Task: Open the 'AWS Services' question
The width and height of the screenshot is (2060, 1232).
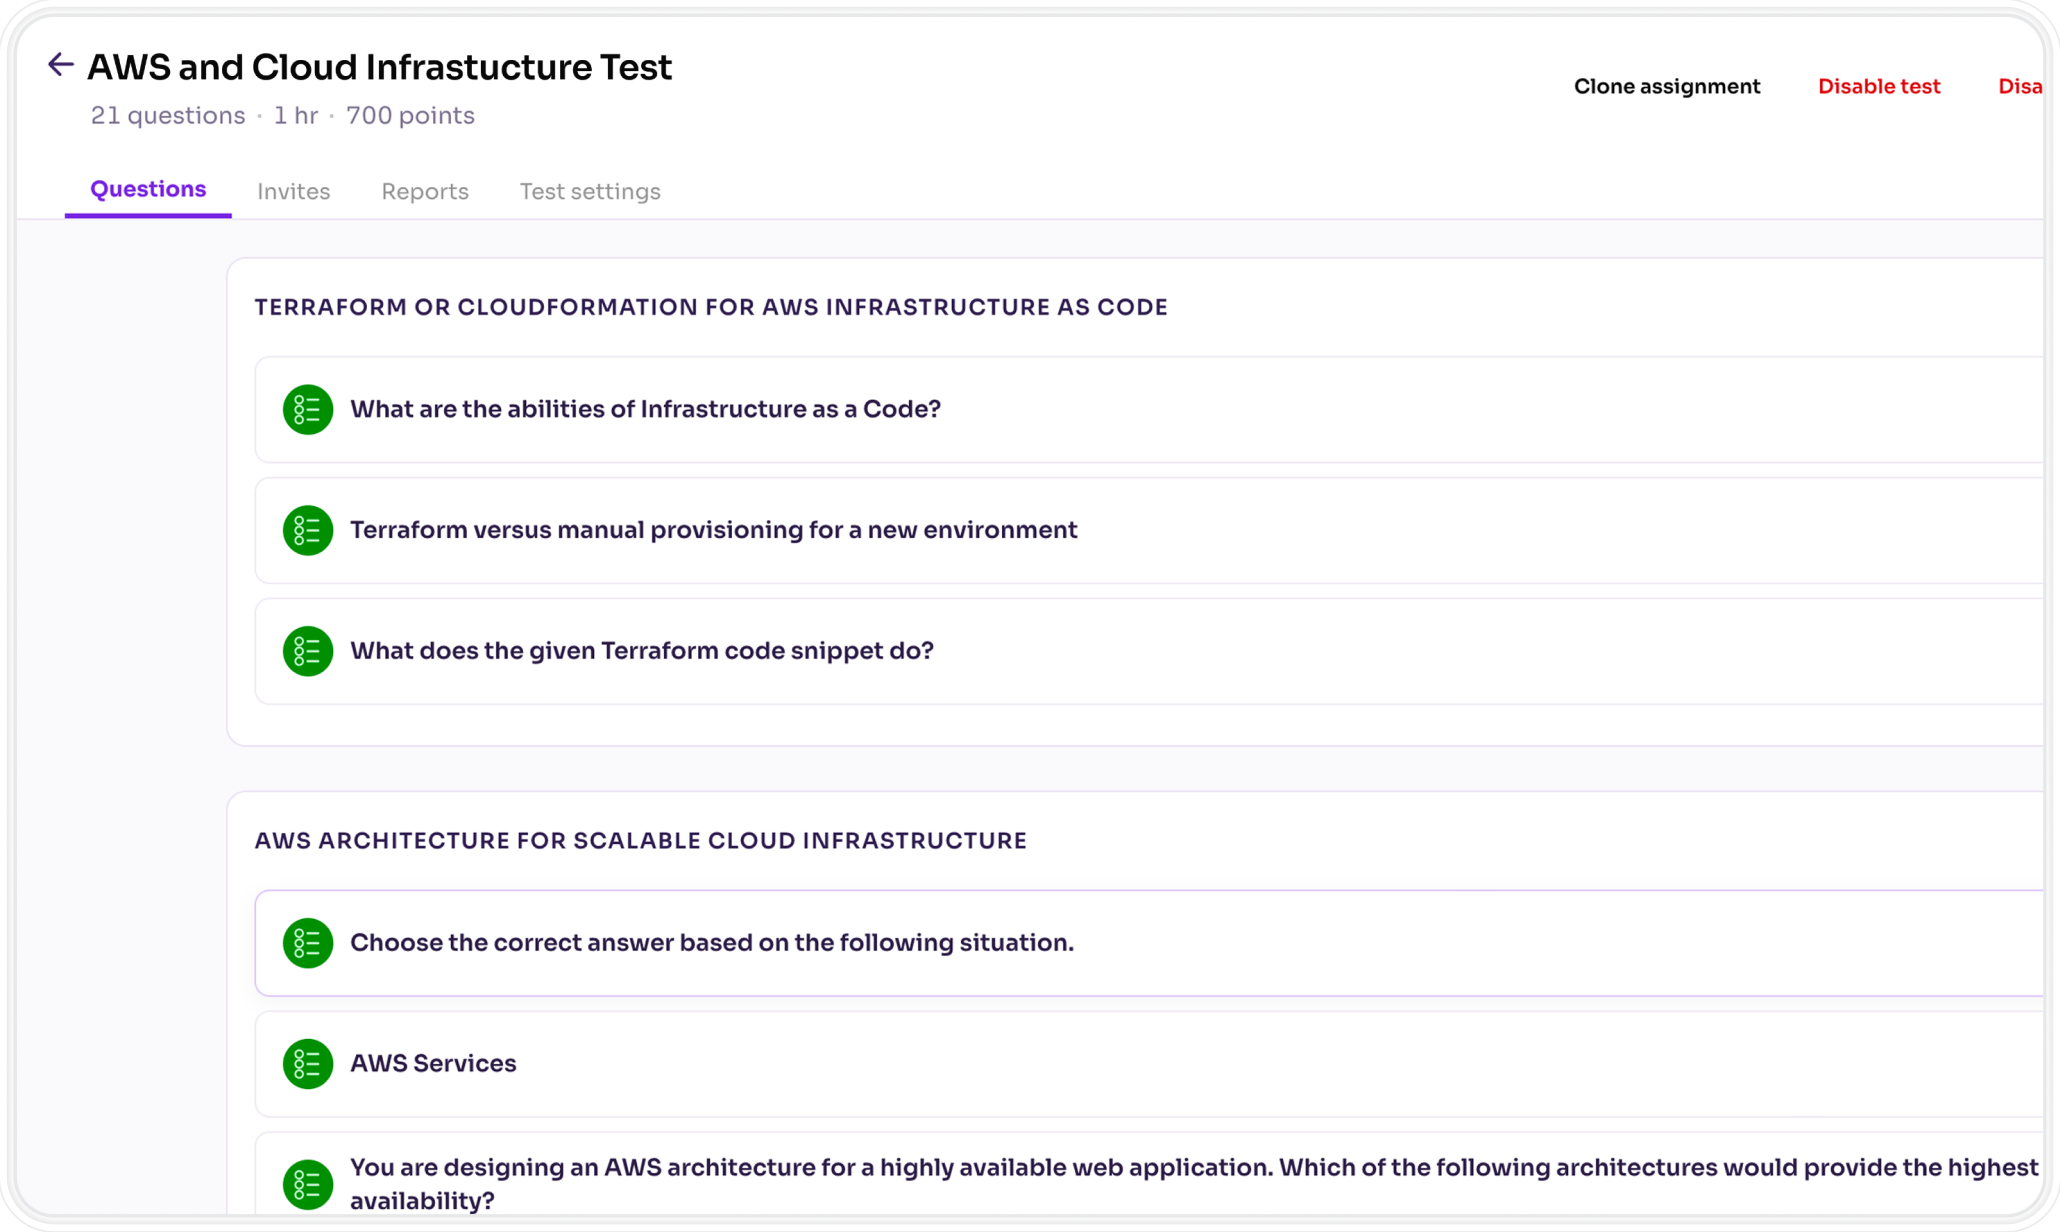Action: pyautogui.click(x=1150, y=1064)
